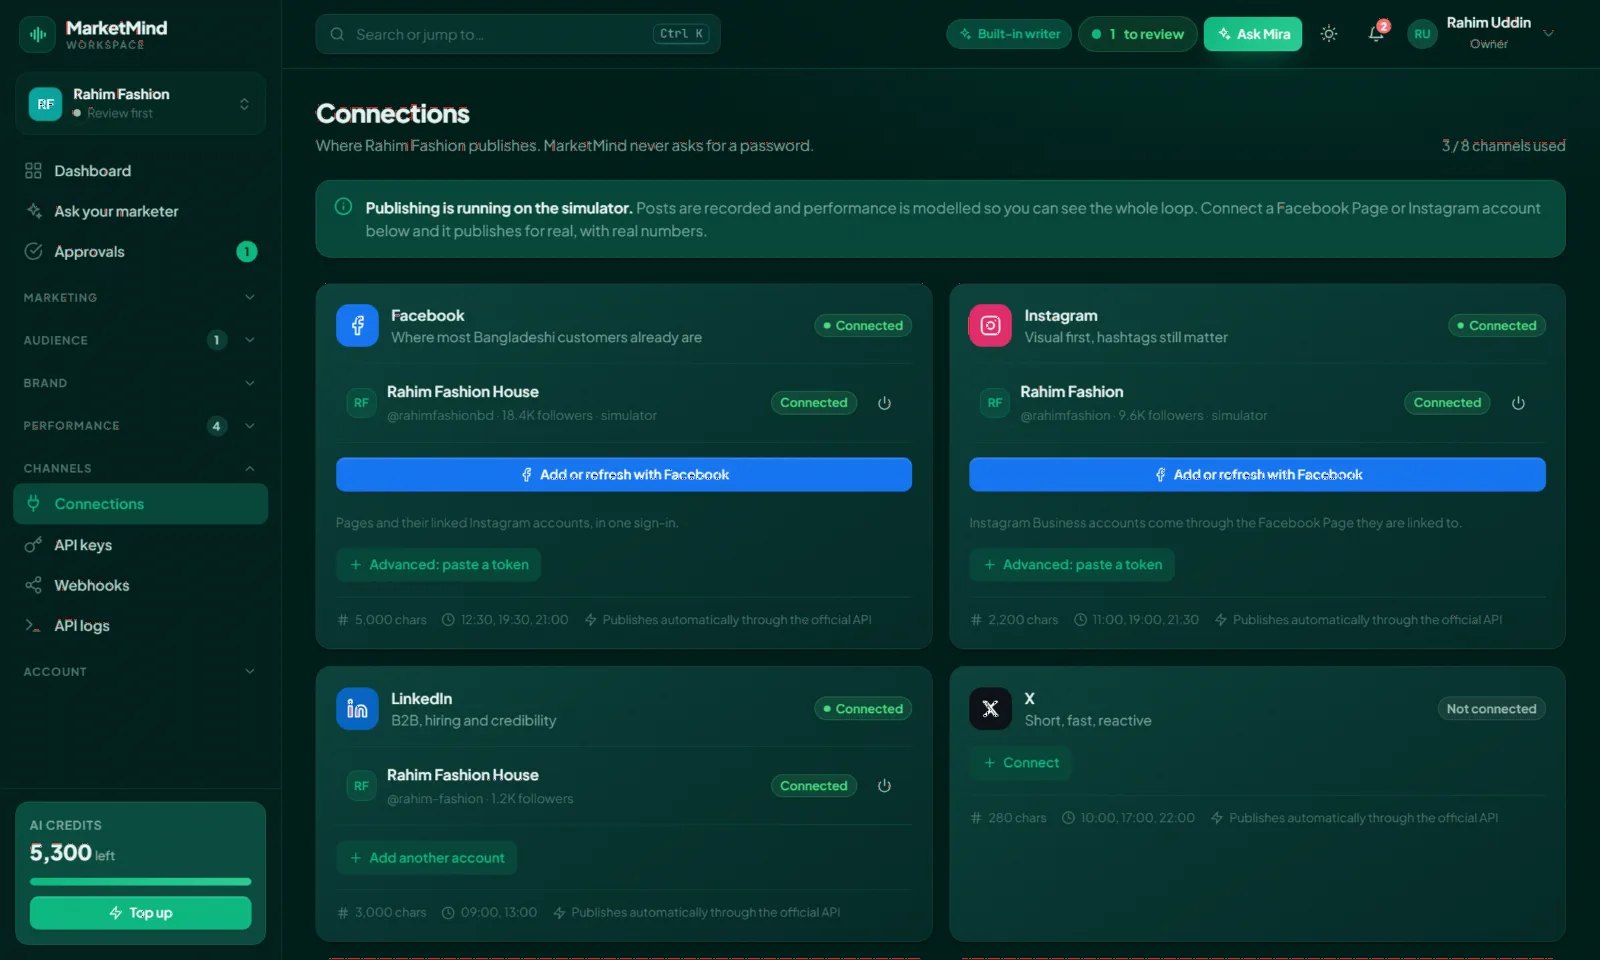Toggle the light/dark theme sun icon
The image size is (1600, 960).
[1329, 34]
